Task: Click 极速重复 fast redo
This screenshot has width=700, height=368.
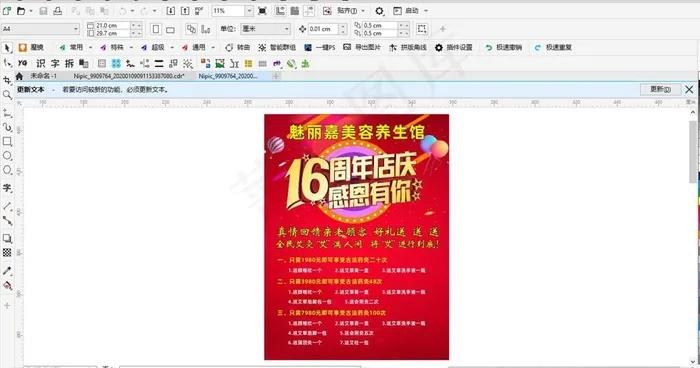Action: coord(553,47)
